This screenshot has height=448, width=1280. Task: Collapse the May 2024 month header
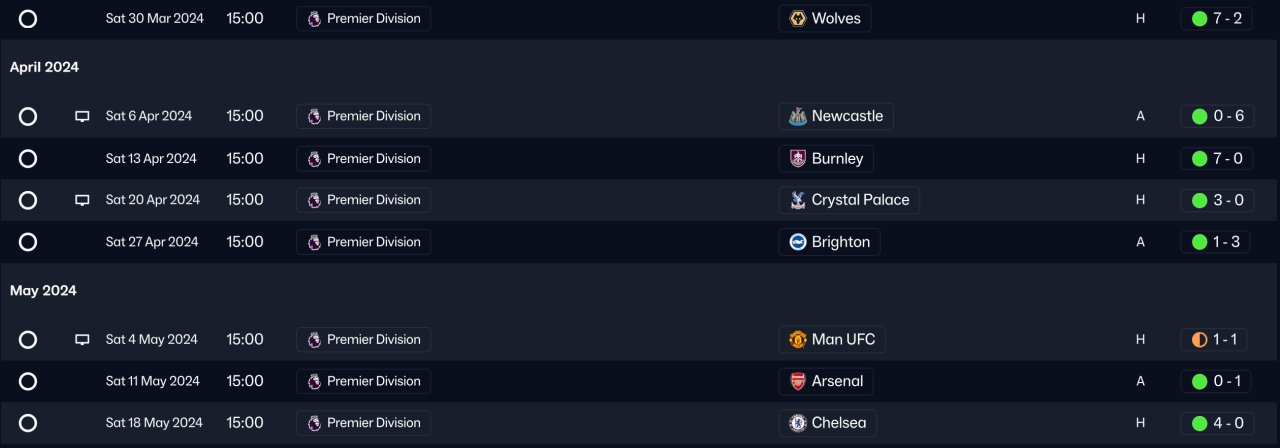point(43,291)
